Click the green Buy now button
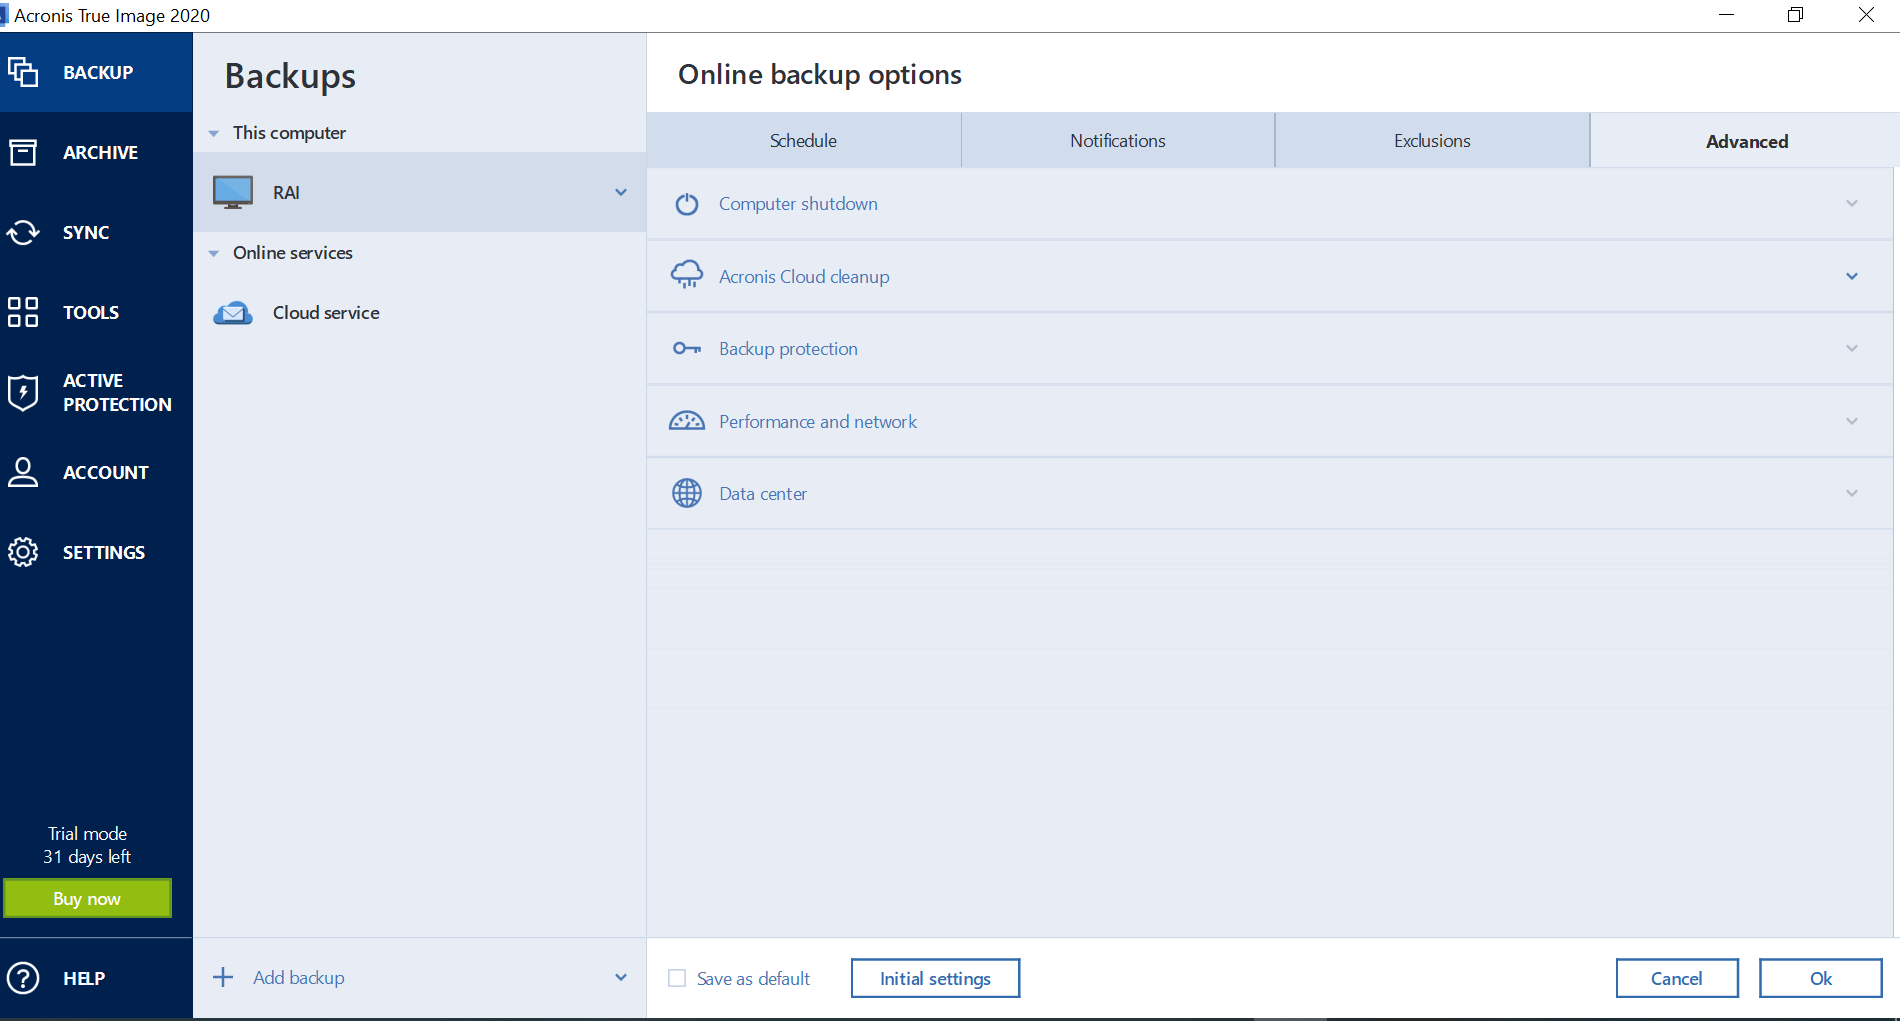Image resolution: width=1900 pixels, height=1021 pixels. coord(87,898)
